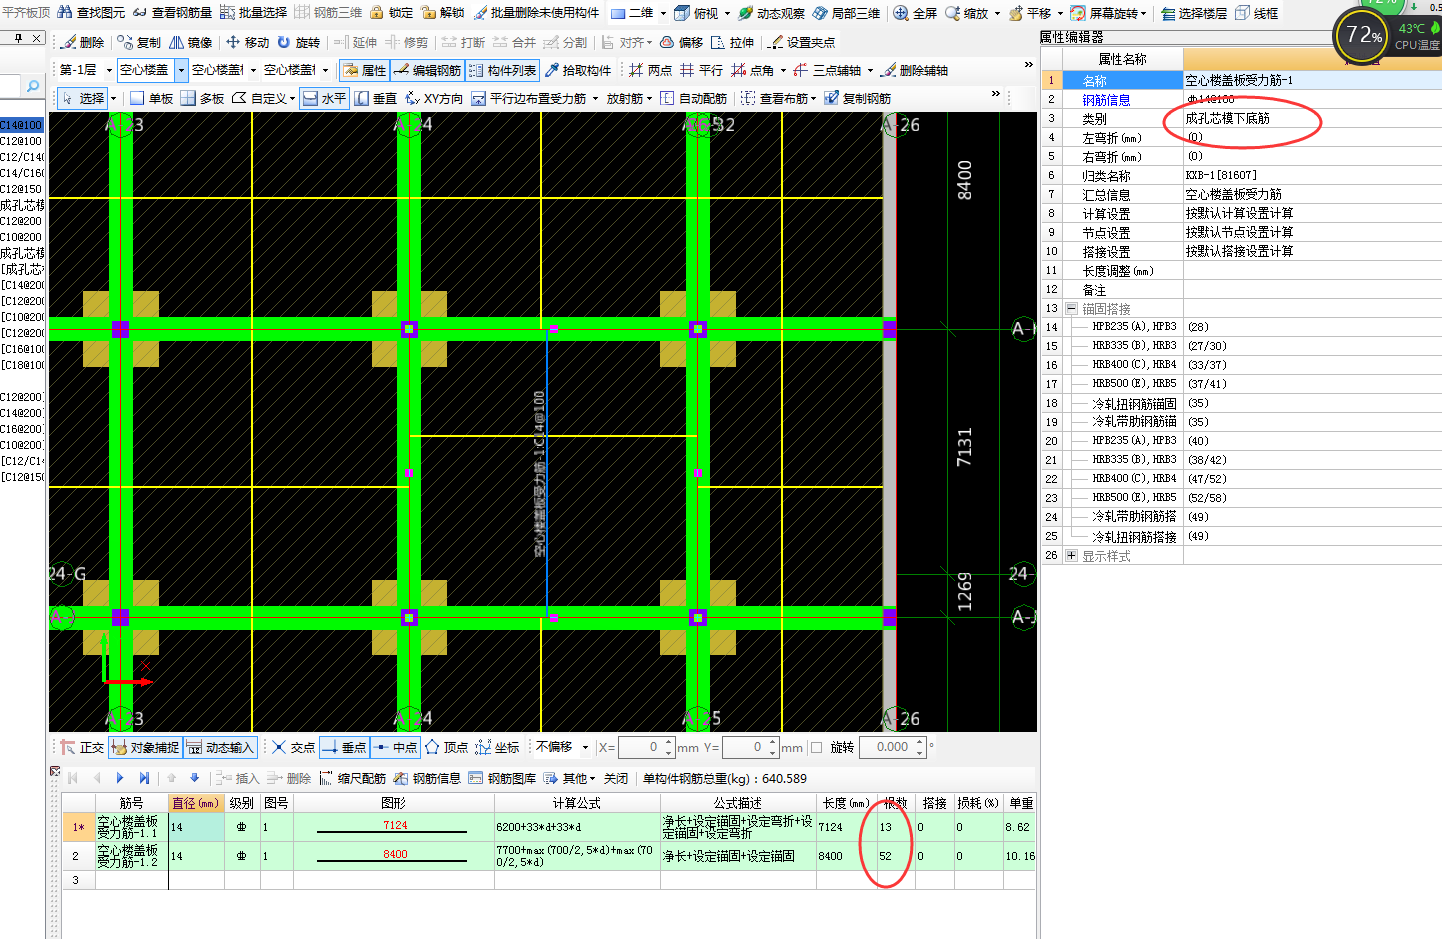Open 缩尺配筋 scaled rebar tool

[x=352, y=778]
